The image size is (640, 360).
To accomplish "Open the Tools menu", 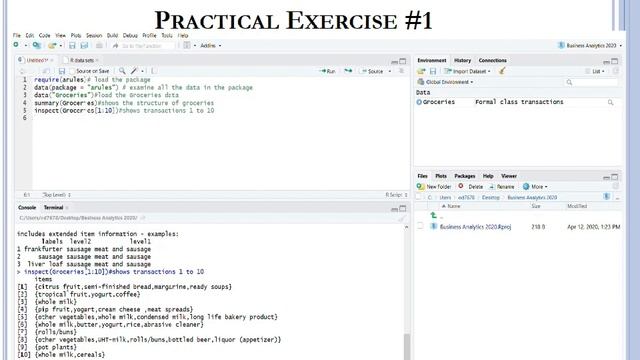I will coord(167,36).
